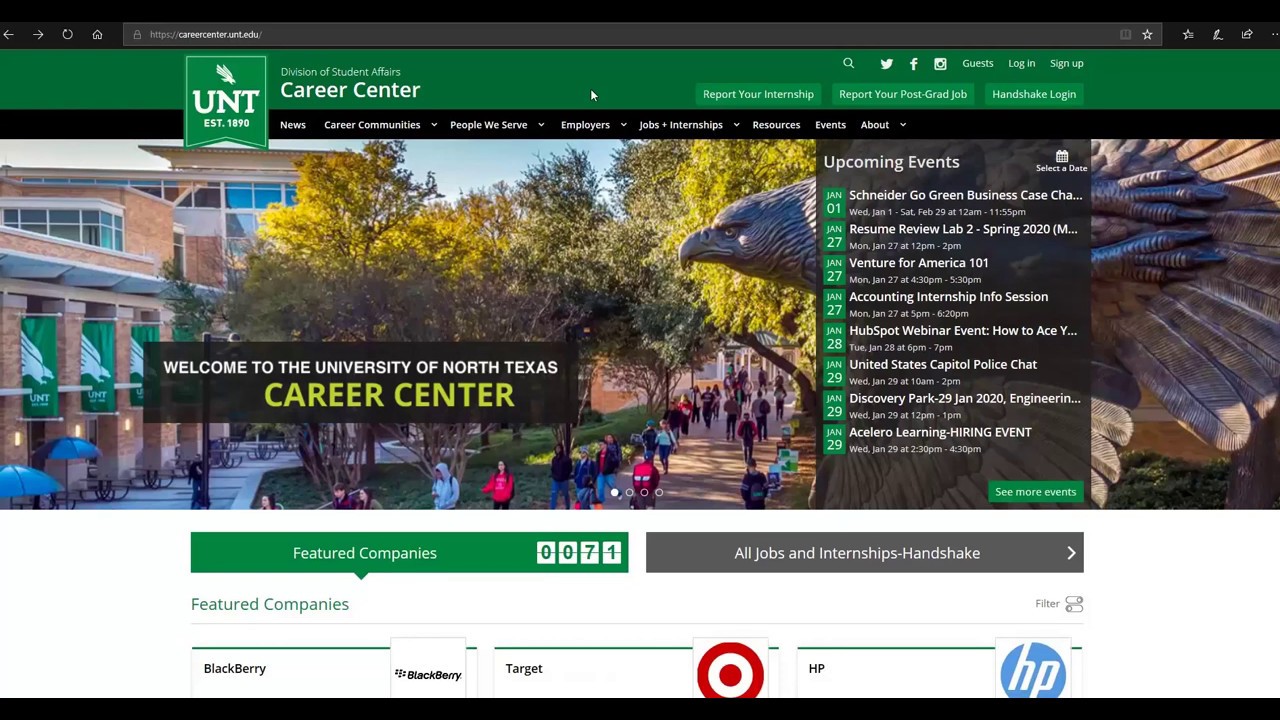Open the Sign up link
The image size is (1280, 720).
pos(1066,63)
